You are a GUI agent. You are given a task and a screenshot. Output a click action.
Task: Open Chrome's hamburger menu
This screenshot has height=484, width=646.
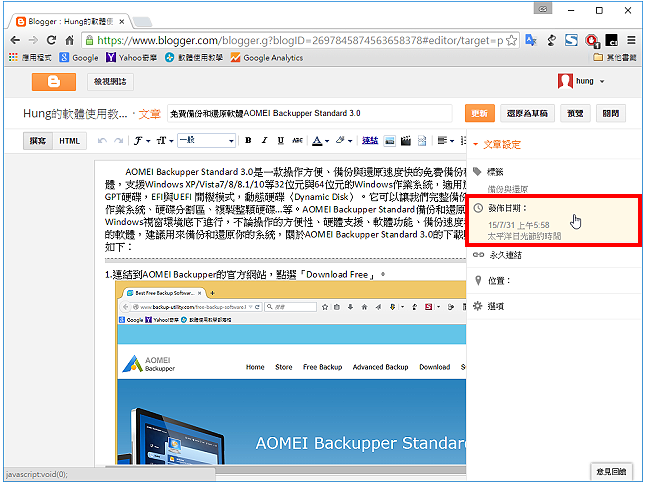coord(631,40)
